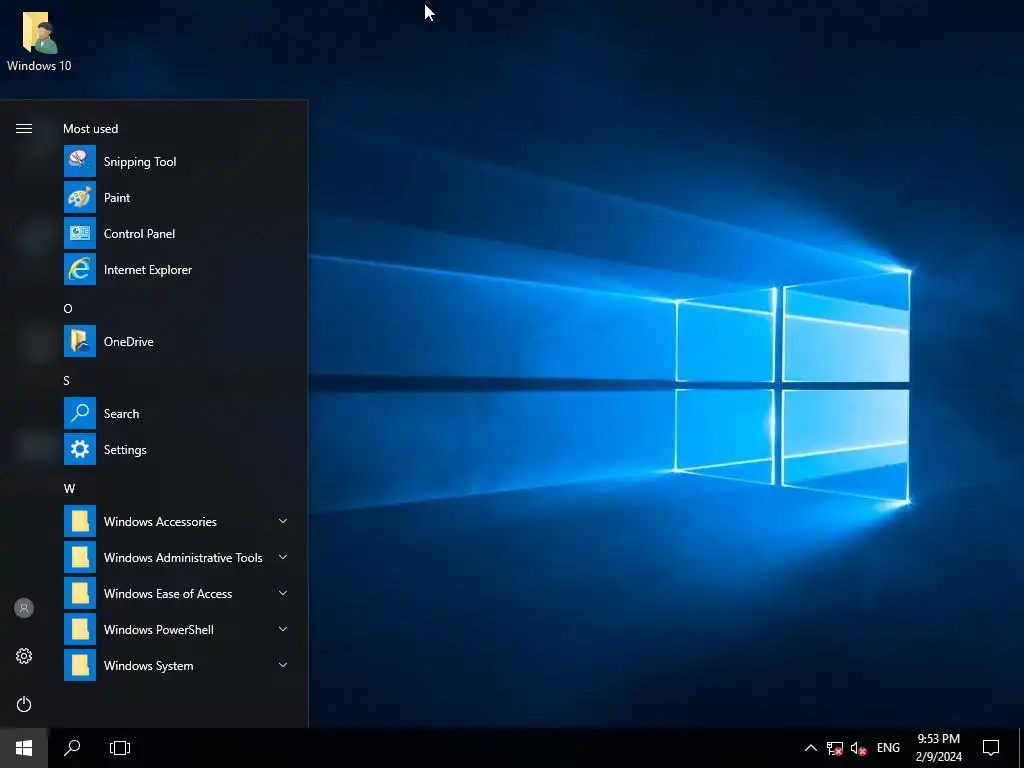Click the Windows Administrative Tools folder icon
This screenshot has width=1024, height=768.
(80, 557)
